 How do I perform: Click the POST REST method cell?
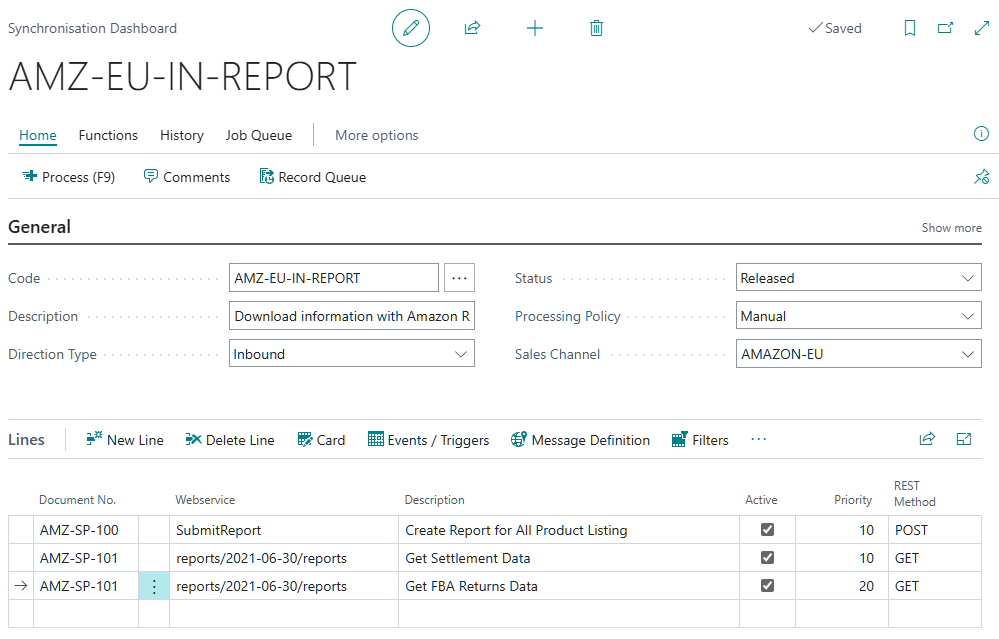(935, 529)
